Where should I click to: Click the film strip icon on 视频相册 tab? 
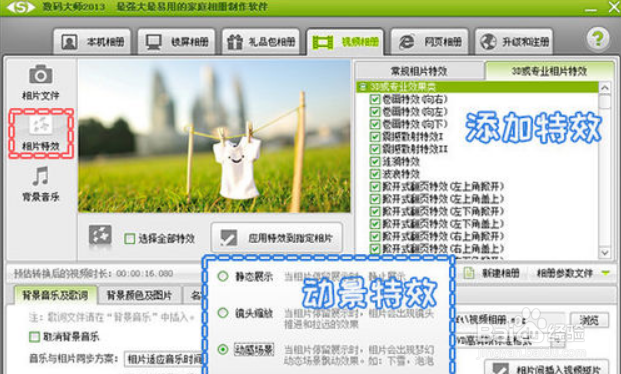[323, 42]
